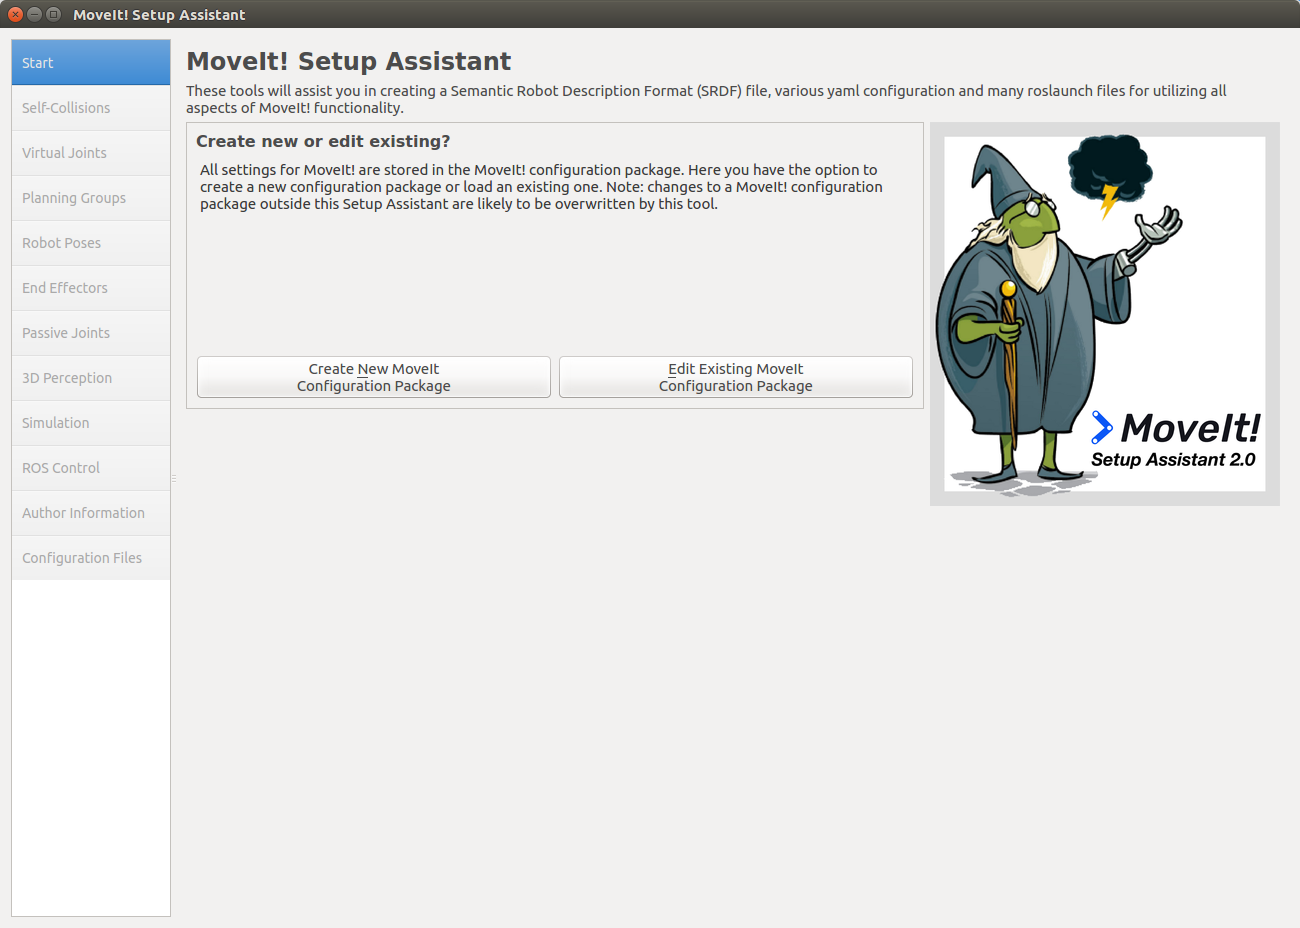Click the sidebar splitter handle
The width and height of the screenshot is (1300, 928).
pyautogui.click(x=174, y=479)
